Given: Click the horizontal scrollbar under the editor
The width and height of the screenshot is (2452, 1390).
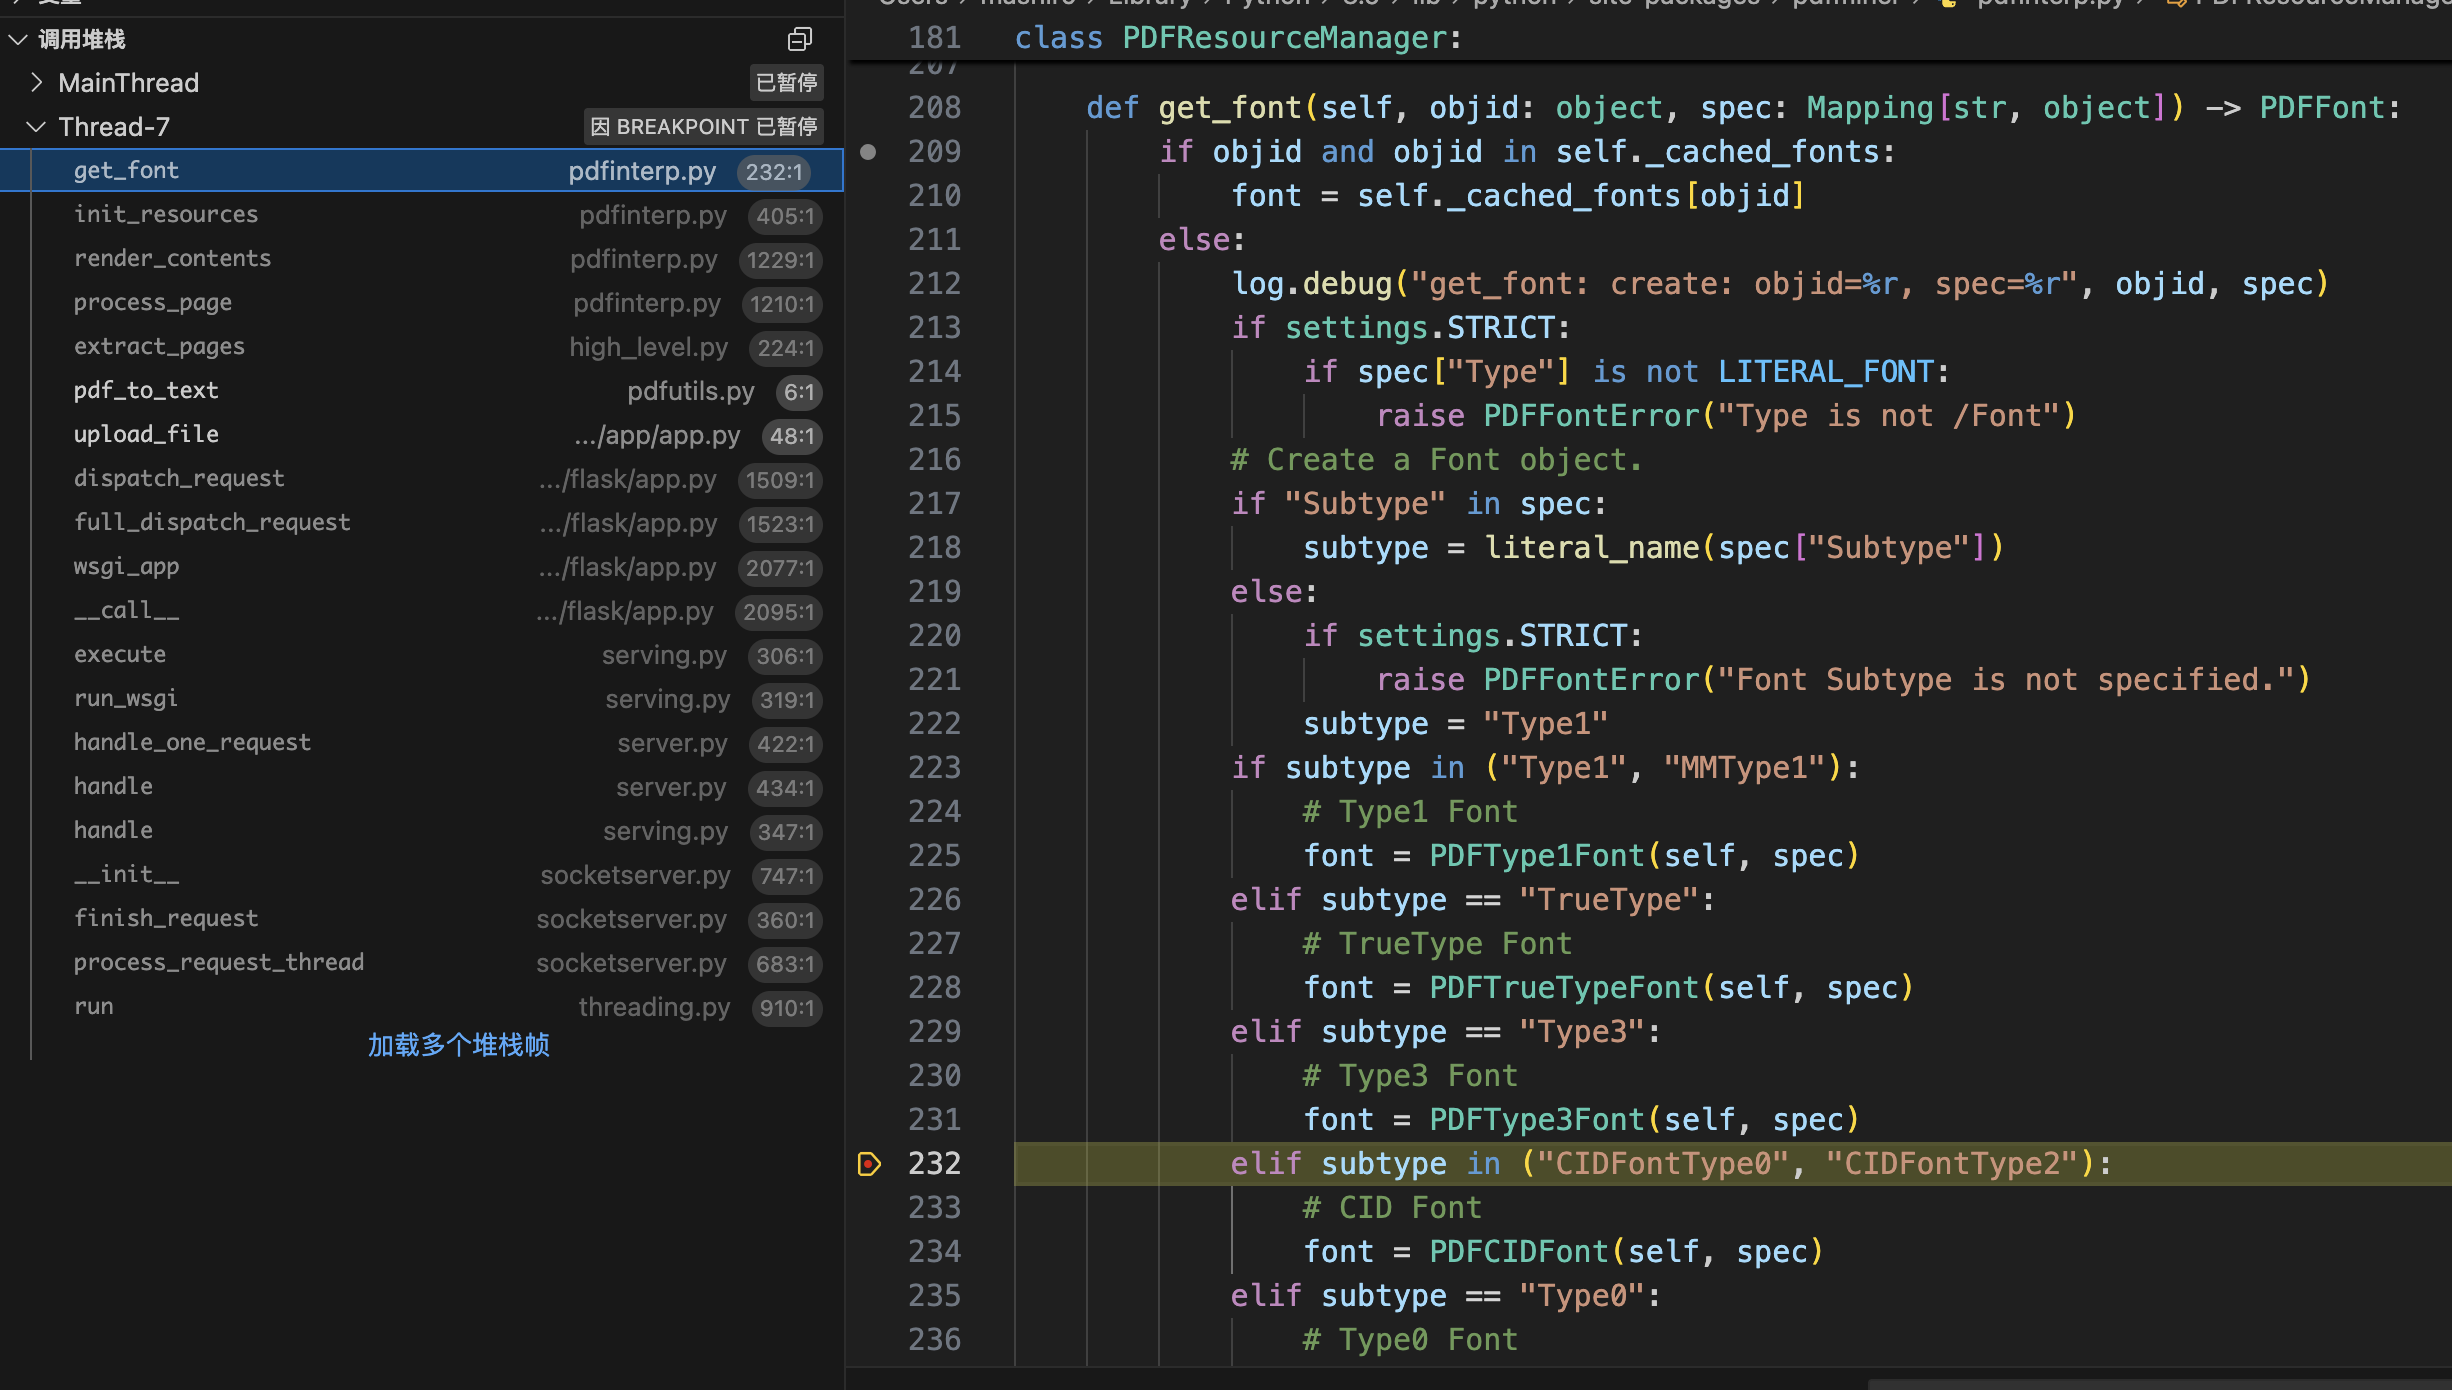Looking at the screenshot, I should [x=2159, y=1384].
